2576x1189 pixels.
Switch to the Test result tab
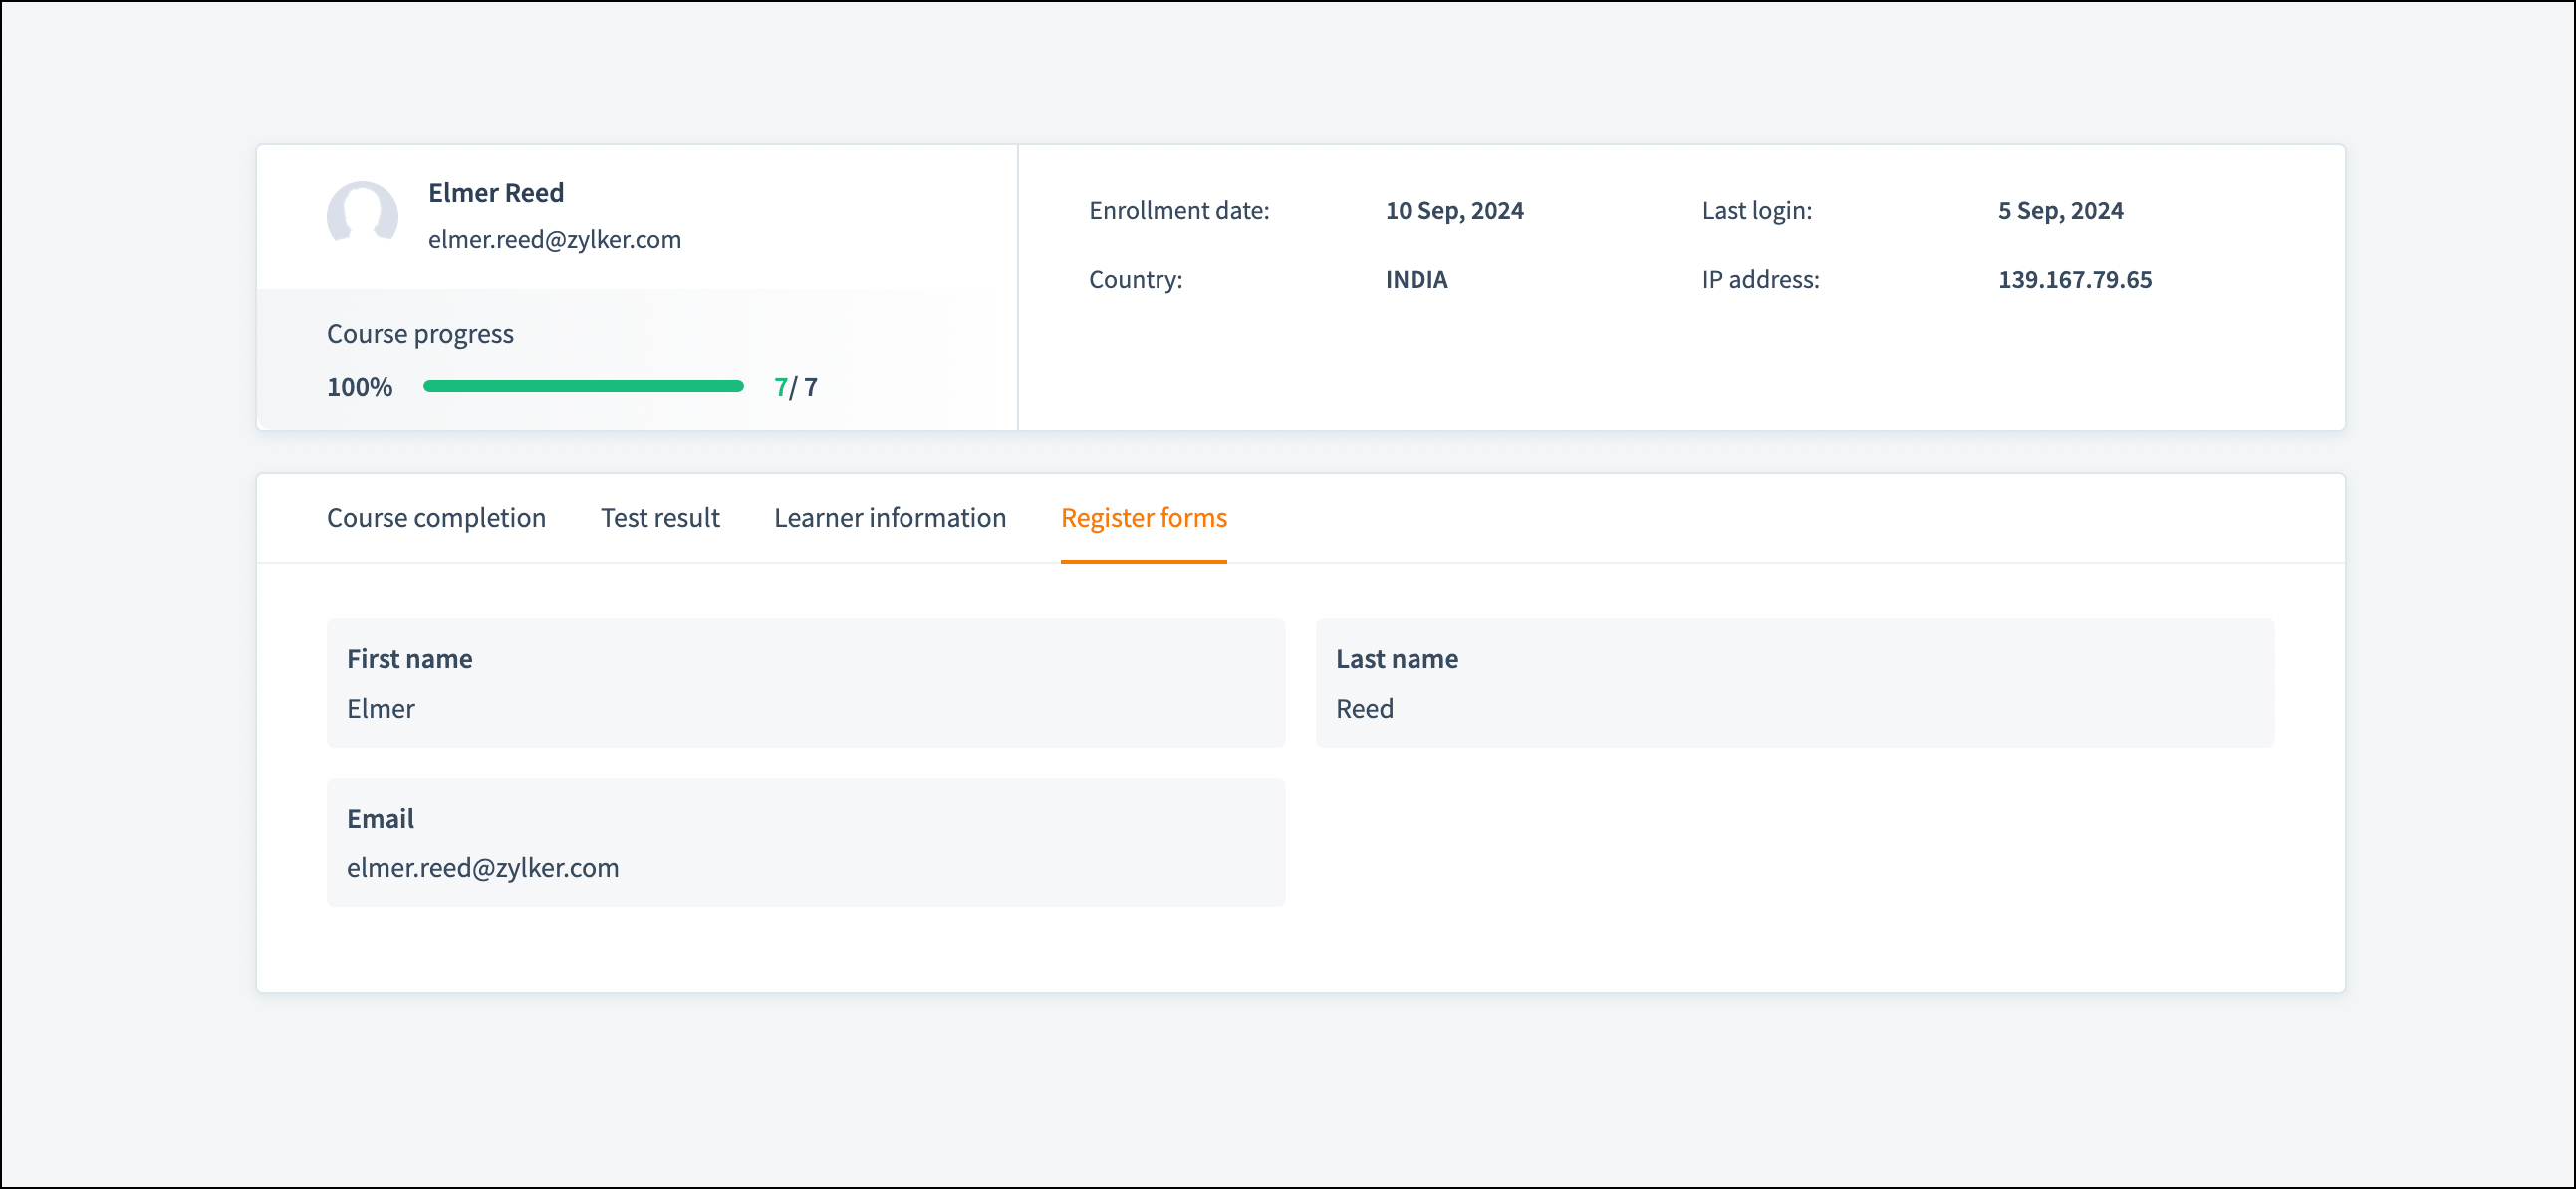pos(660,518)
